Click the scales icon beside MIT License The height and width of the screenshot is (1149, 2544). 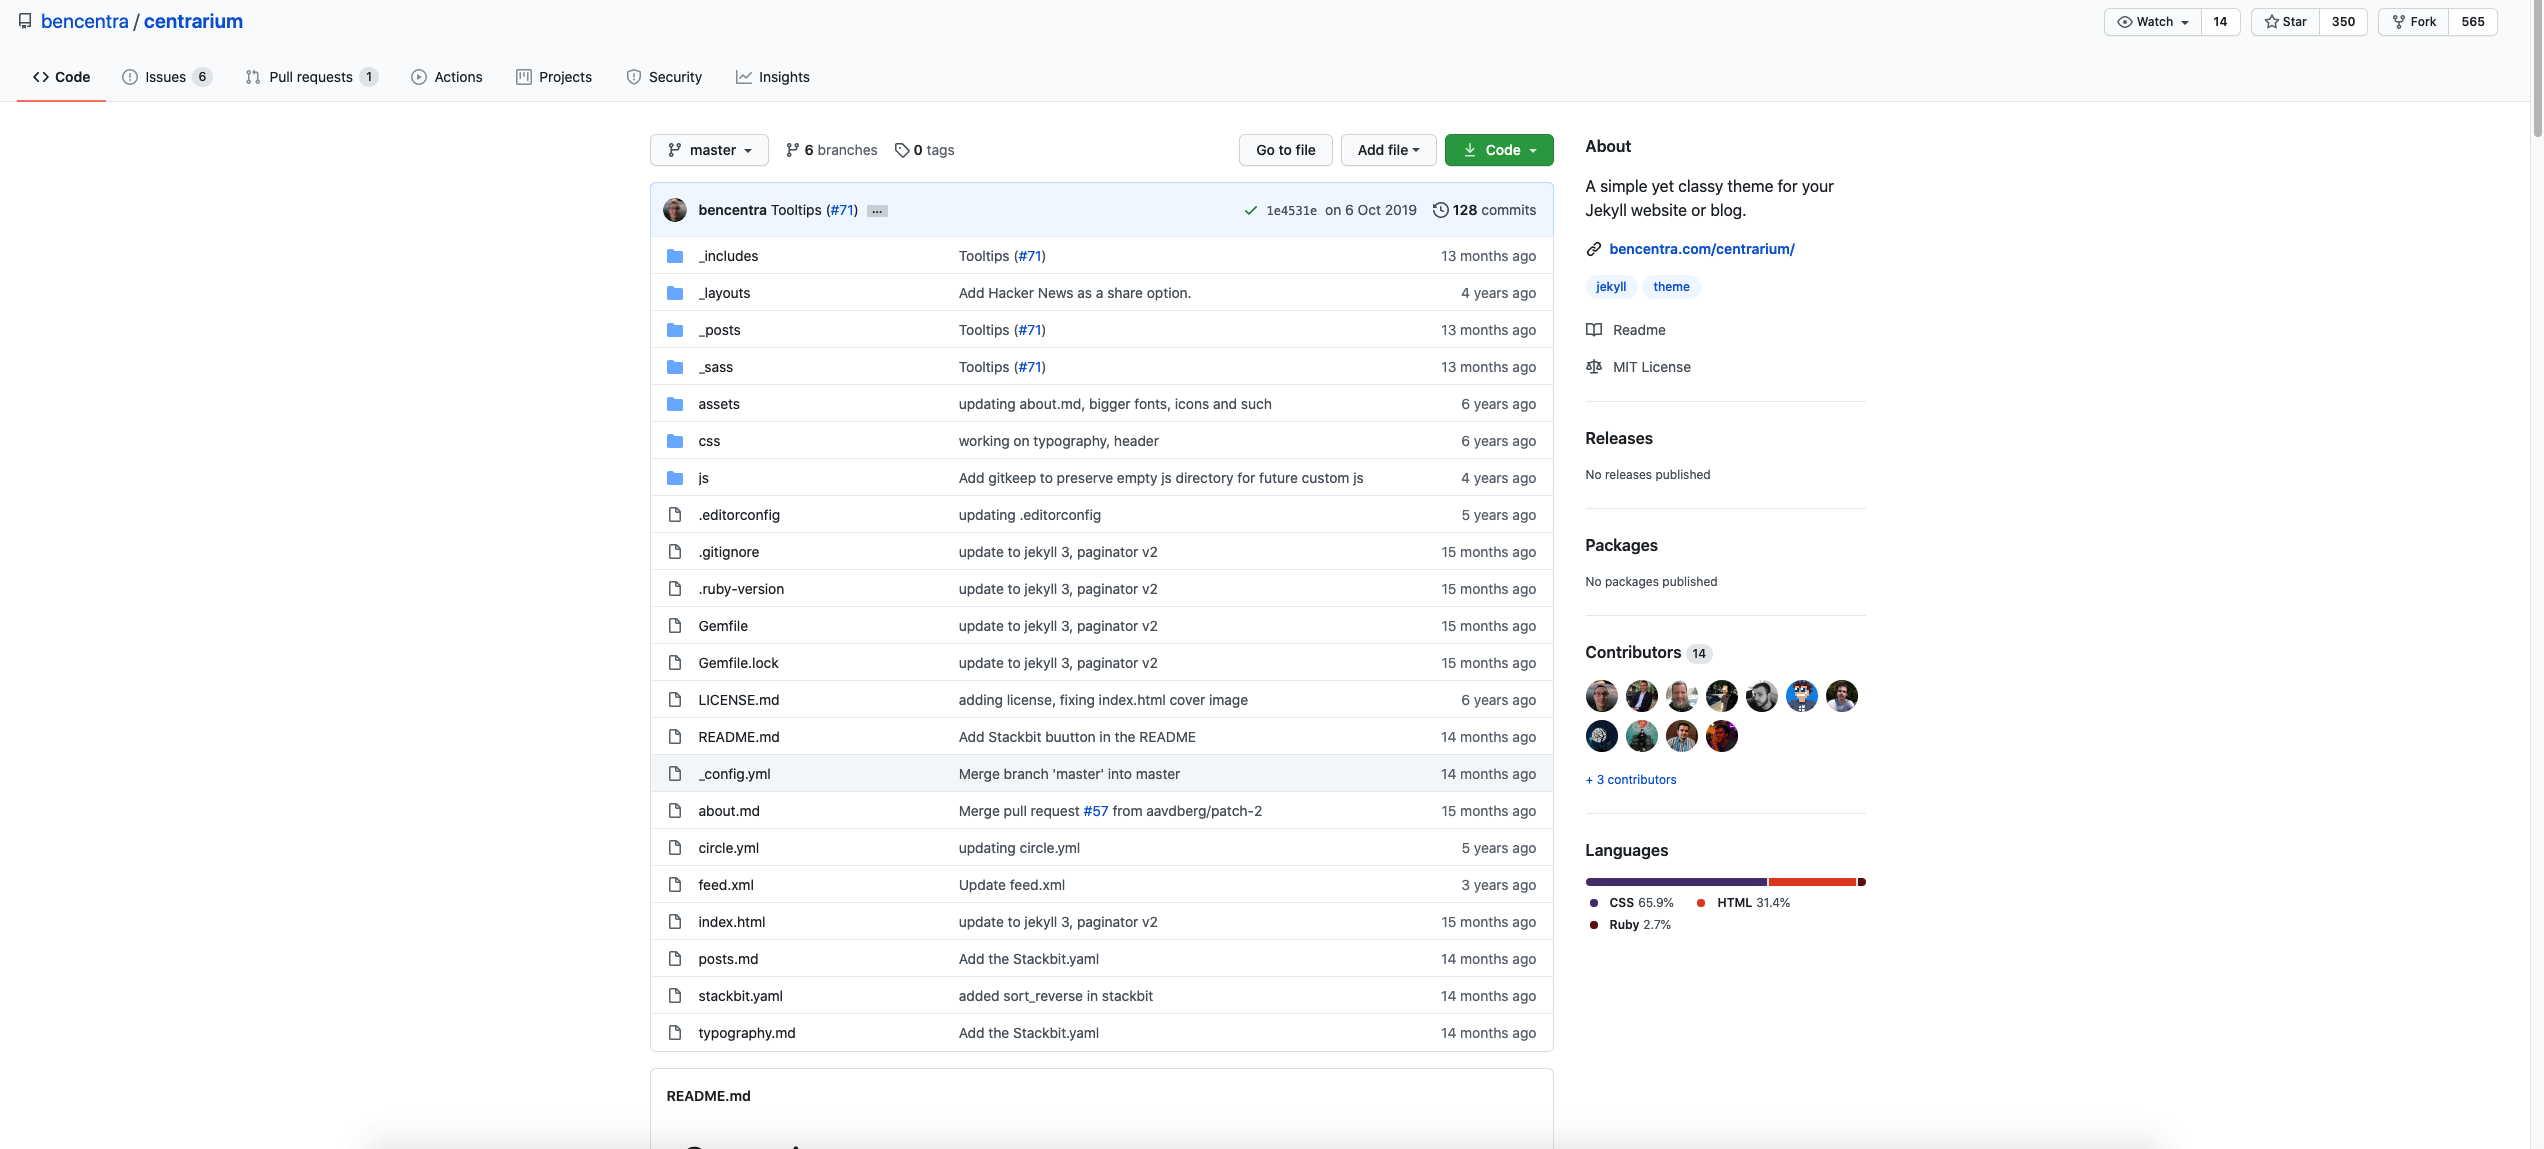(1594, 367)
